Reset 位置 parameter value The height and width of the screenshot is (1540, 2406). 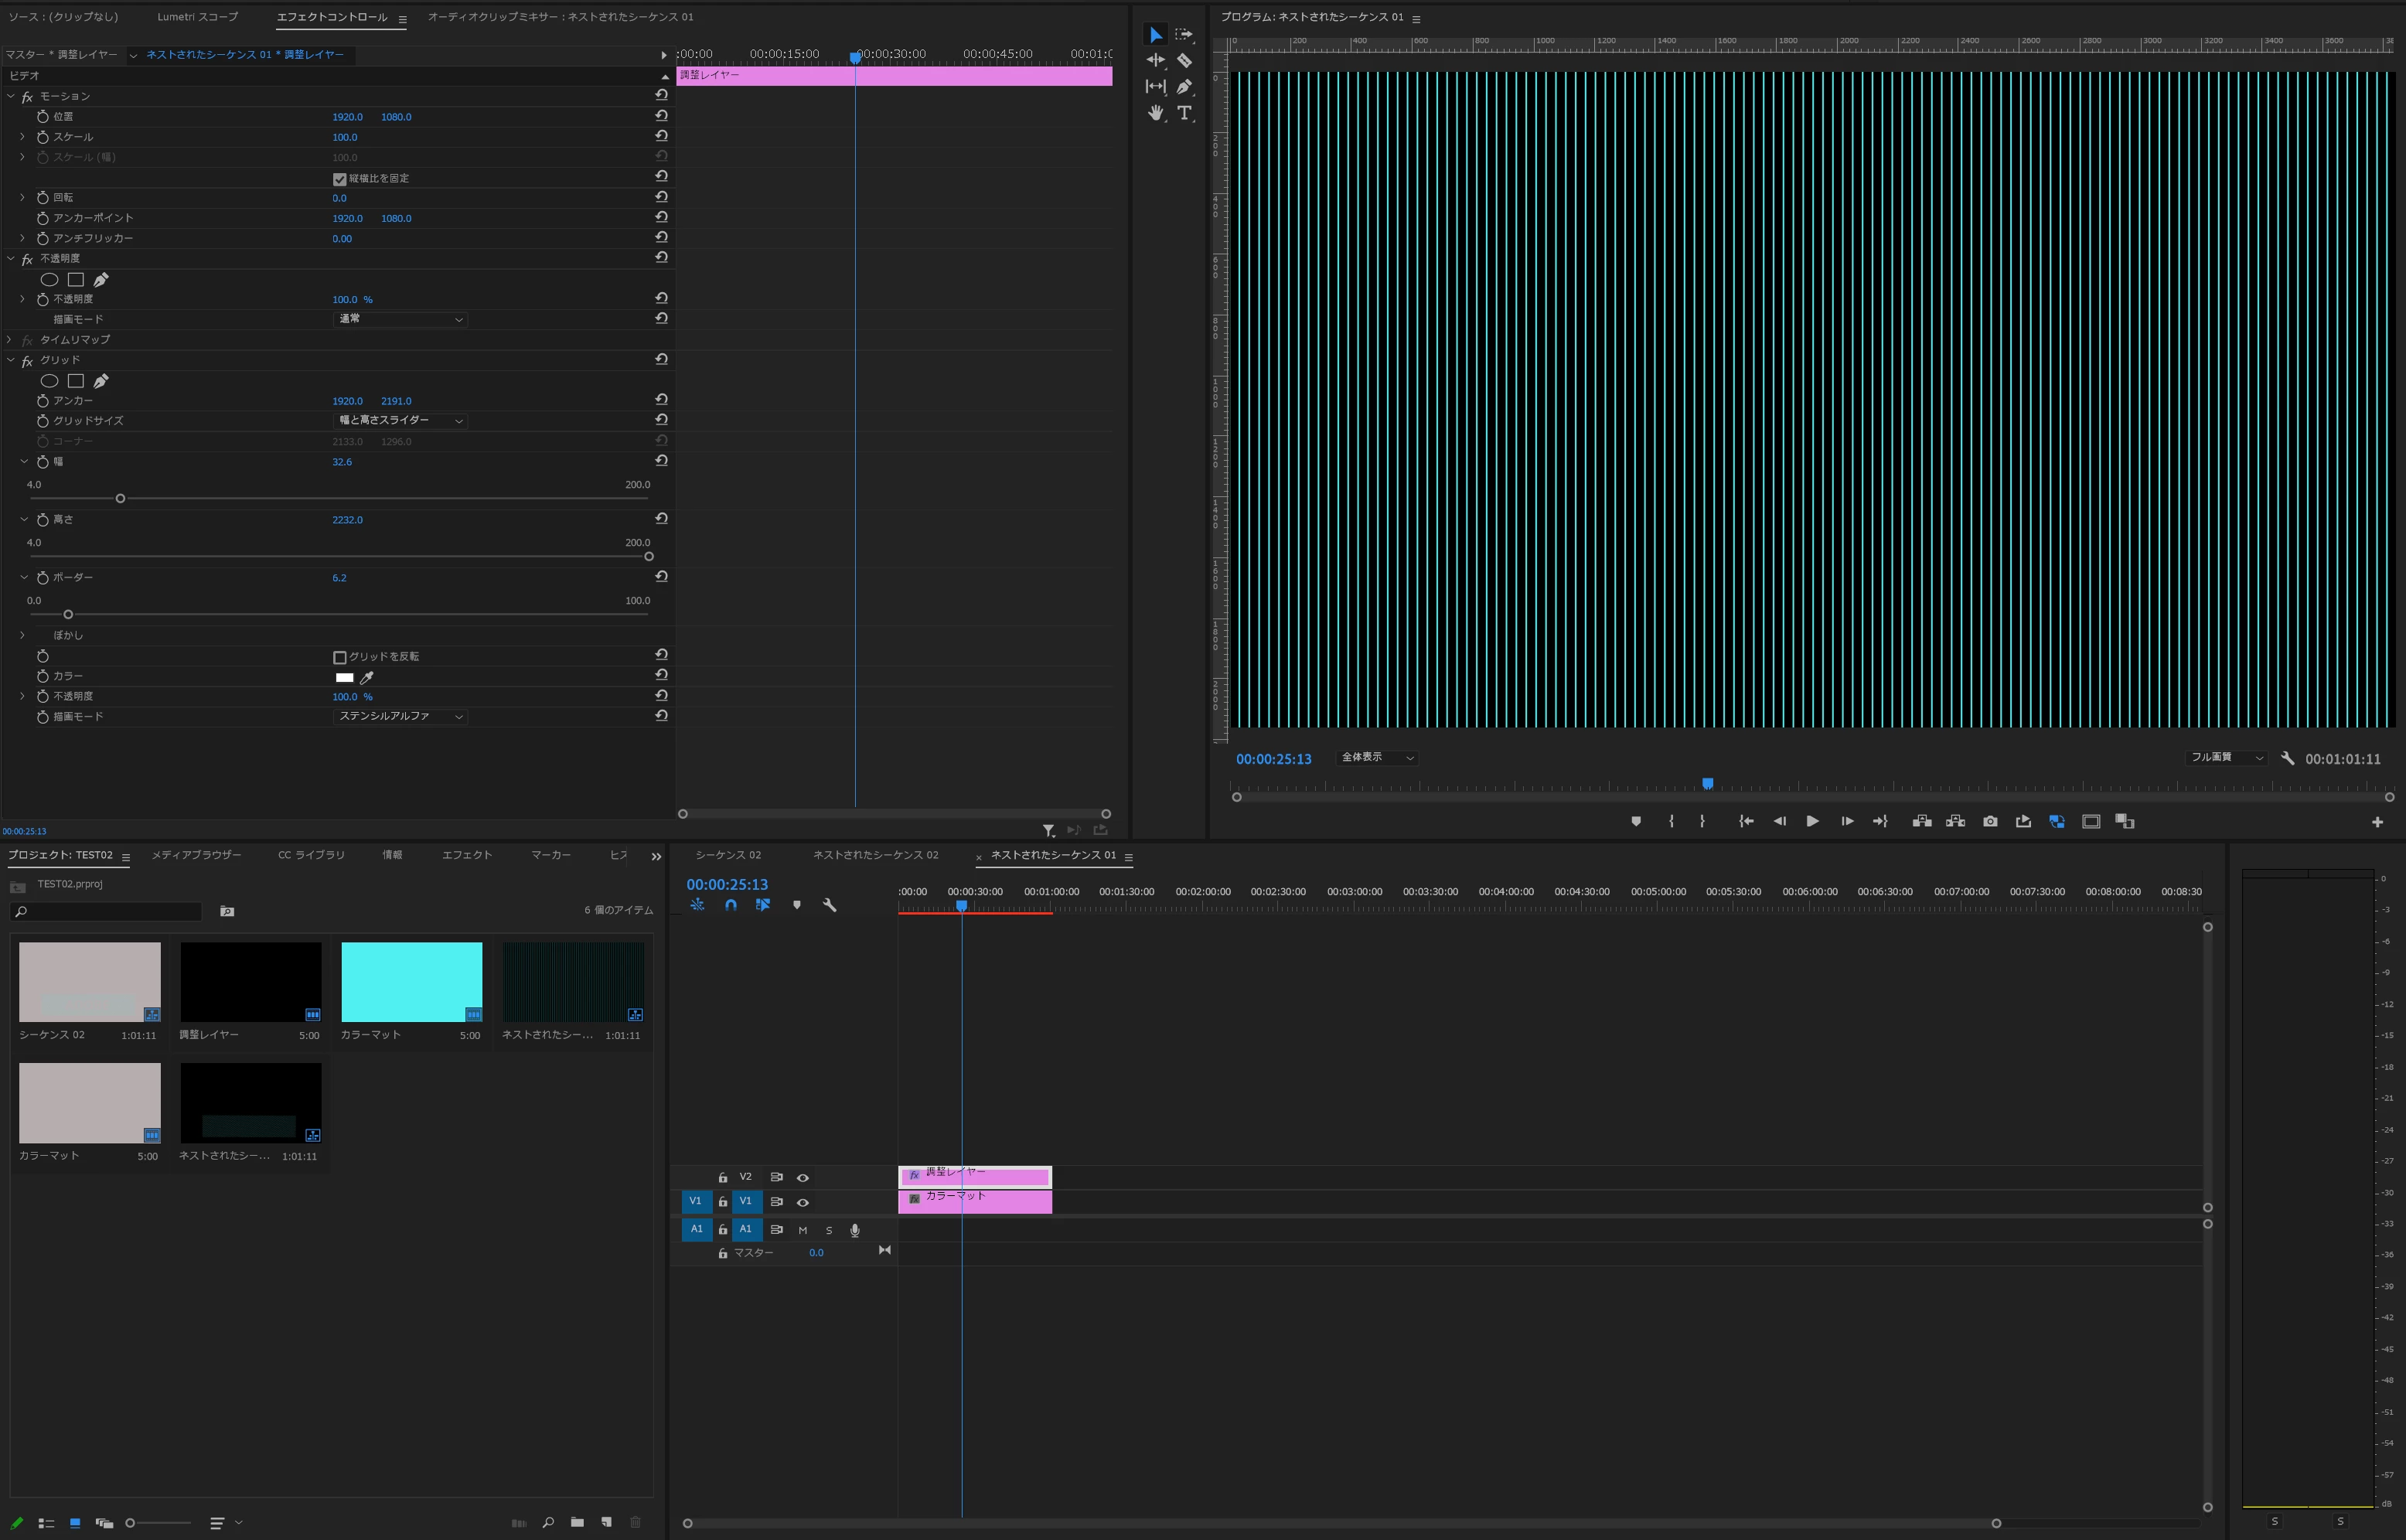coord(661,116)
